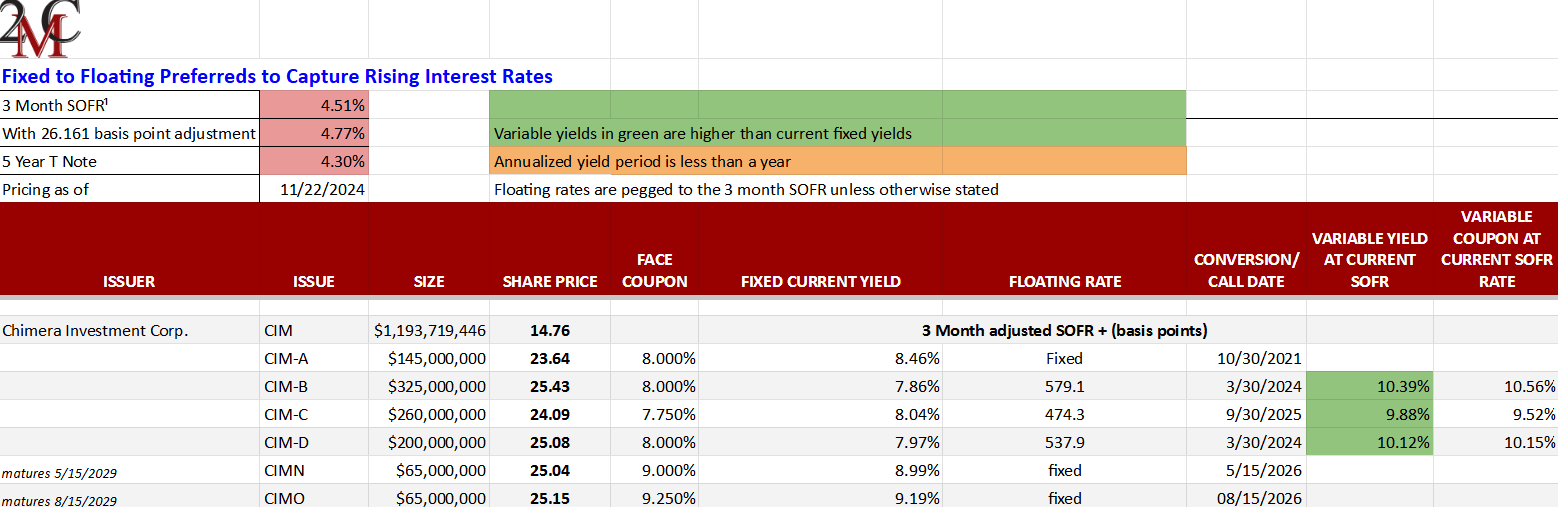Image resolution: width=1558 pixels, height=507 pixels.
Task: Select the CIM ticker cell
Action: (314, 330)
